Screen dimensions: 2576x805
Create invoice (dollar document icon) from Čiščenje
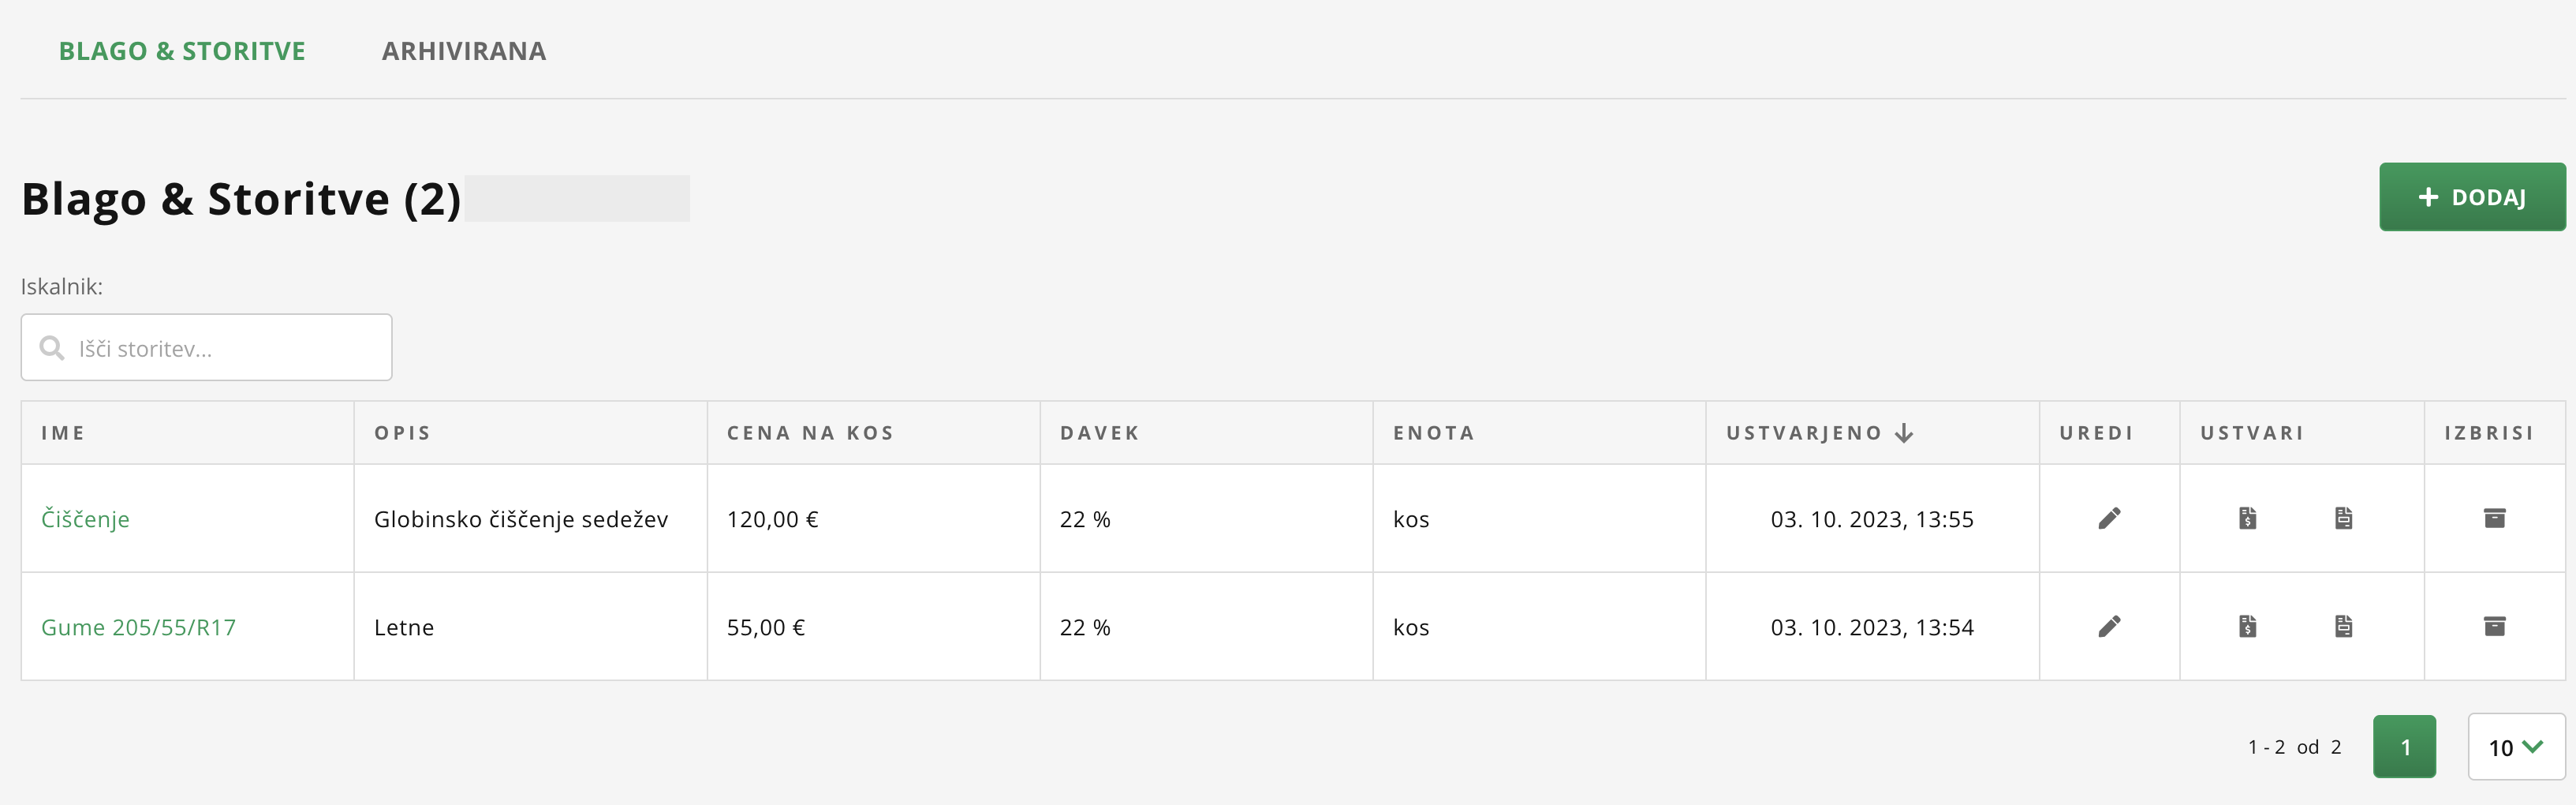pyautogui.click(x=2247, y=518)
